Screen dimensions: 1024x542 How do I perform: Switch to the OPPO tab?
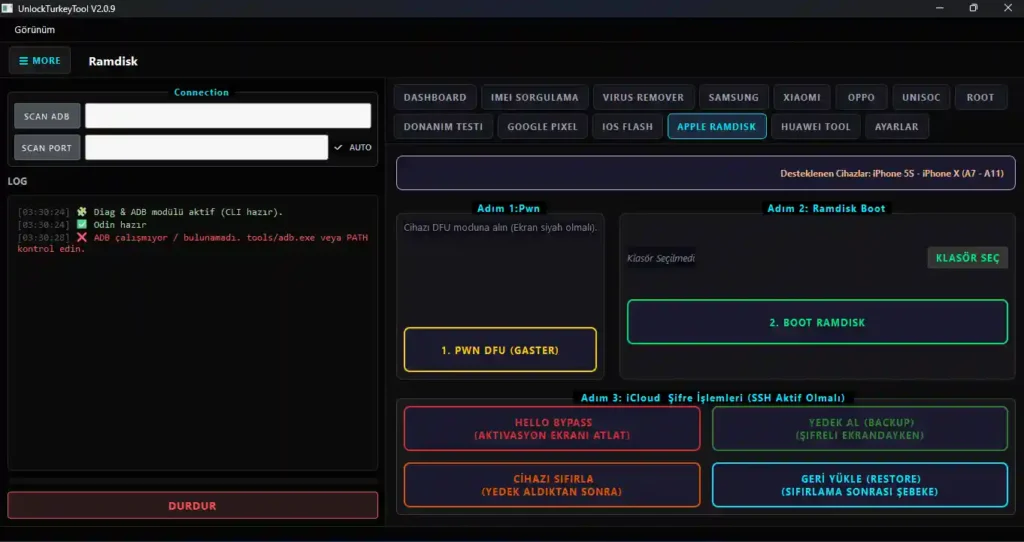point(861,97)
